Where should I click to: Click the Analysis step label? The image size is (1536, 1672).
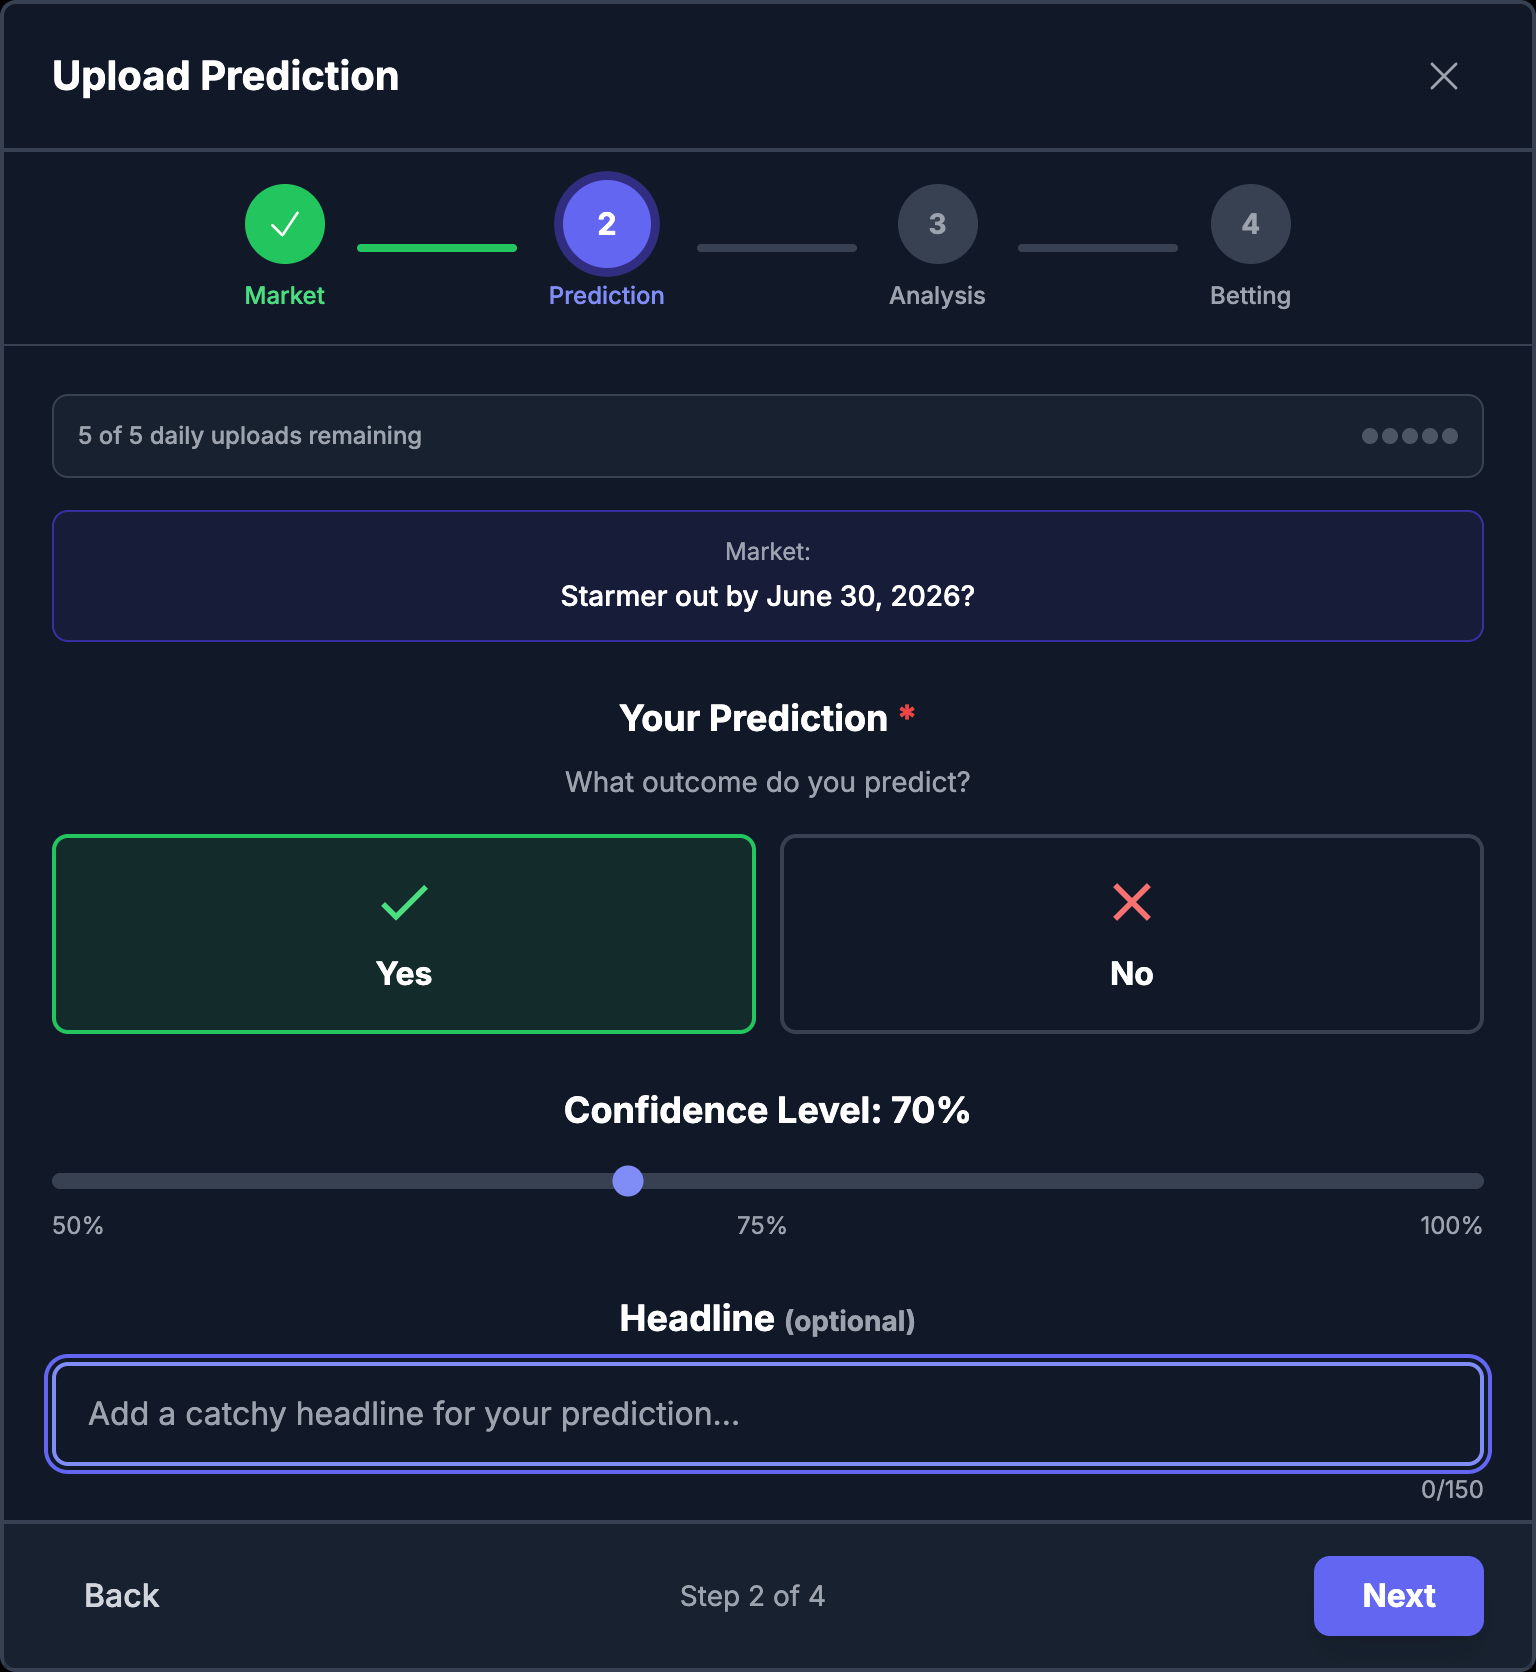click(x=937, y=295)
